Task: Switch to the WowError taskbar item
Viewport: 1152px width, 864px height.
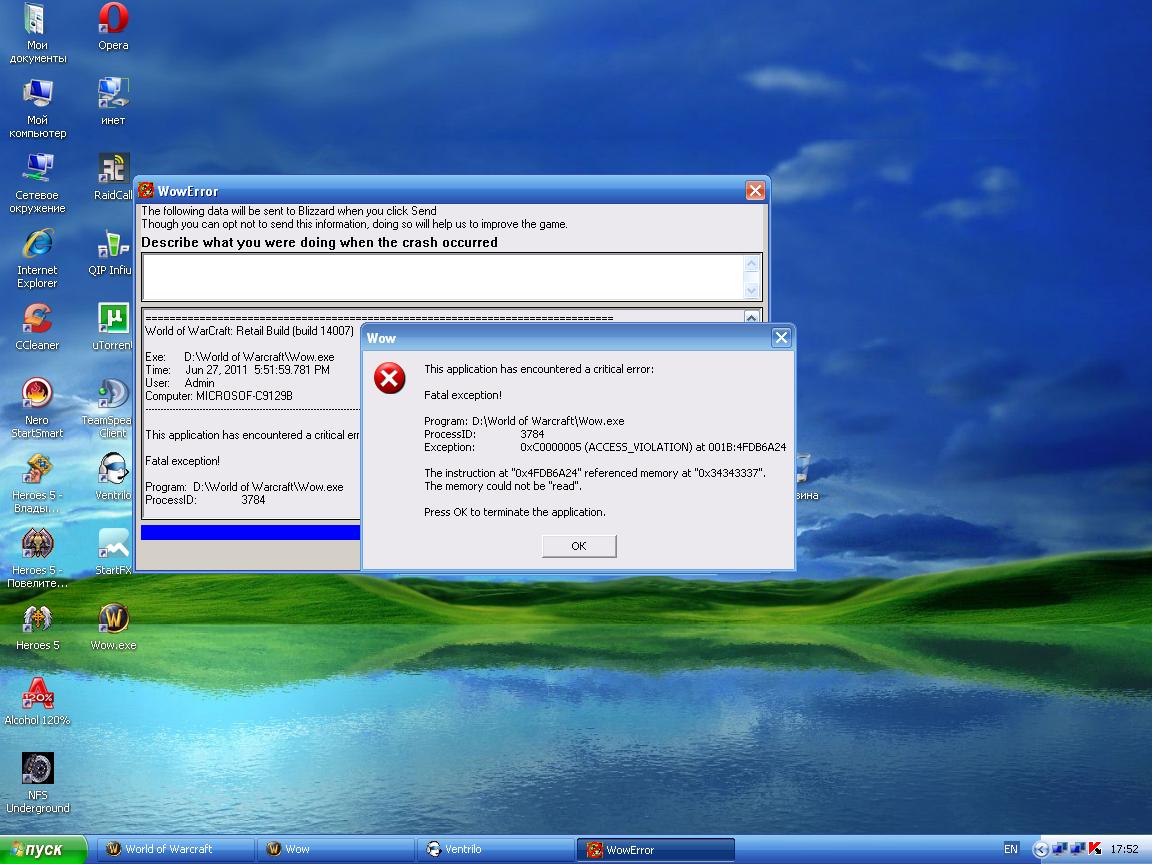Action: click(x=655, y=849)
